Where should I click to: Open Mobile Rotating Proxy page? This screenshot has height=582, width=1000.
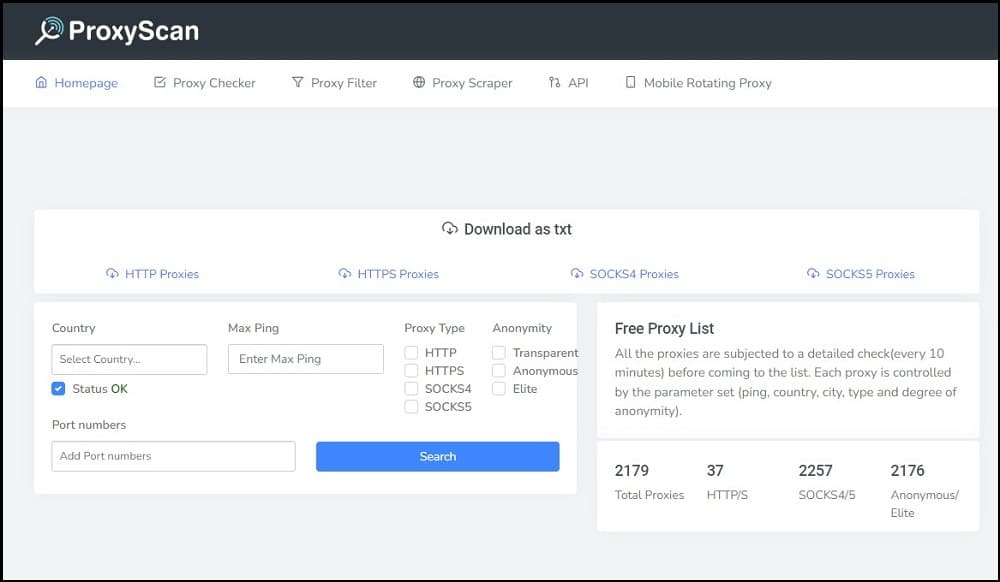pos(698,82)
